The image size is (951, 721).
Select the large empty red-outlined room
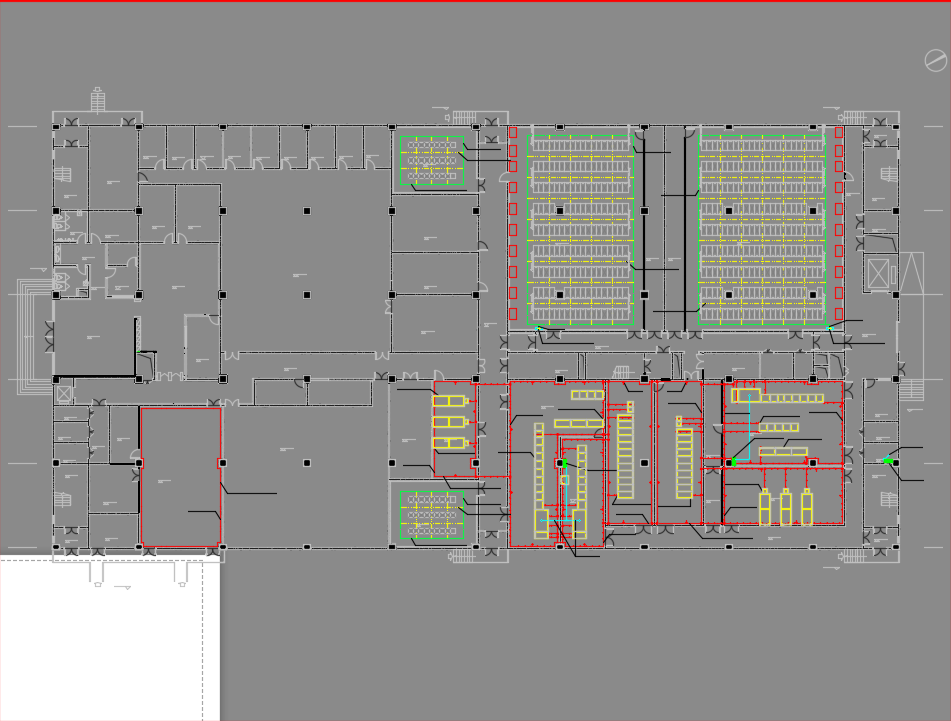(x=181, y=477)
